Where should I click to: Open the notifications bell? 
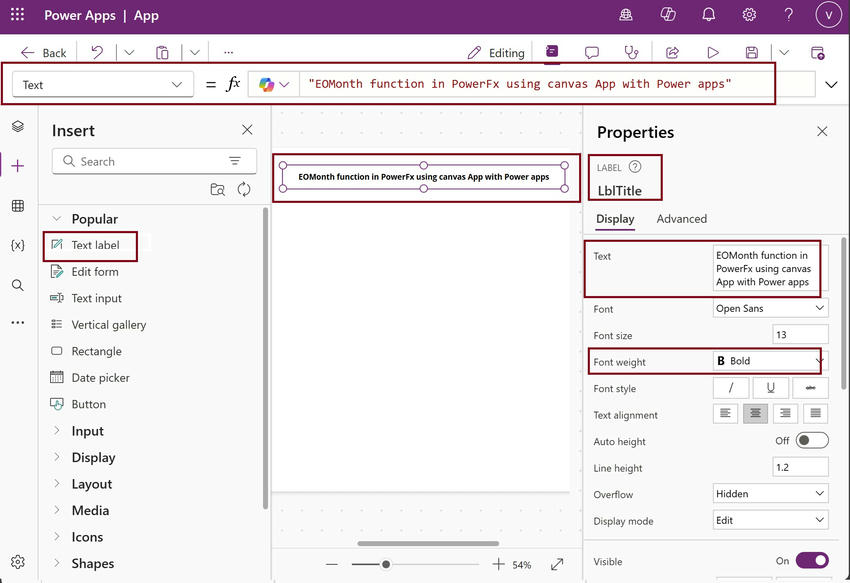coord(709,15)
